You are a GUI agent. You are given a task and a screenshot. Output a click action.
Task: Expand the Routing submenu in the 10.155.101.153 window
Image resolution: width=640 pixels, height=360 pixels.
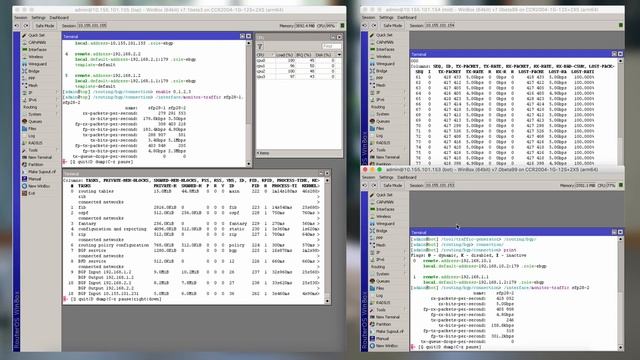coord(387,267)
